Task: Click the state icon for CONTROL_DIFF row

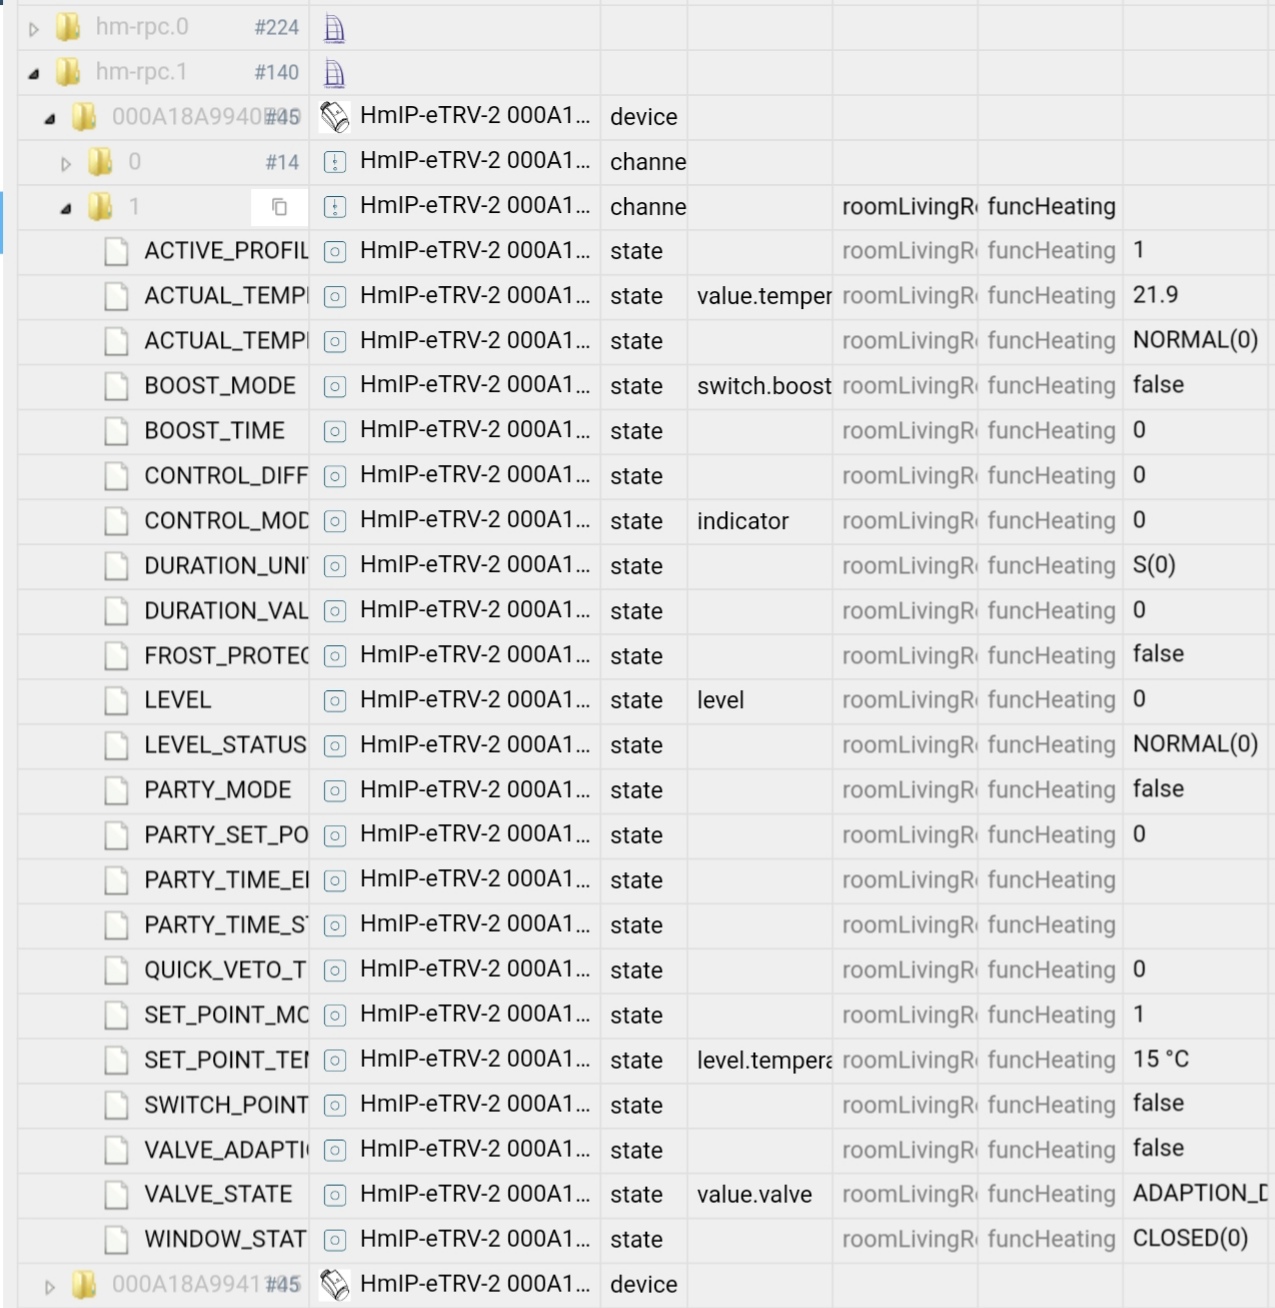Action: (x=335, y=476)
